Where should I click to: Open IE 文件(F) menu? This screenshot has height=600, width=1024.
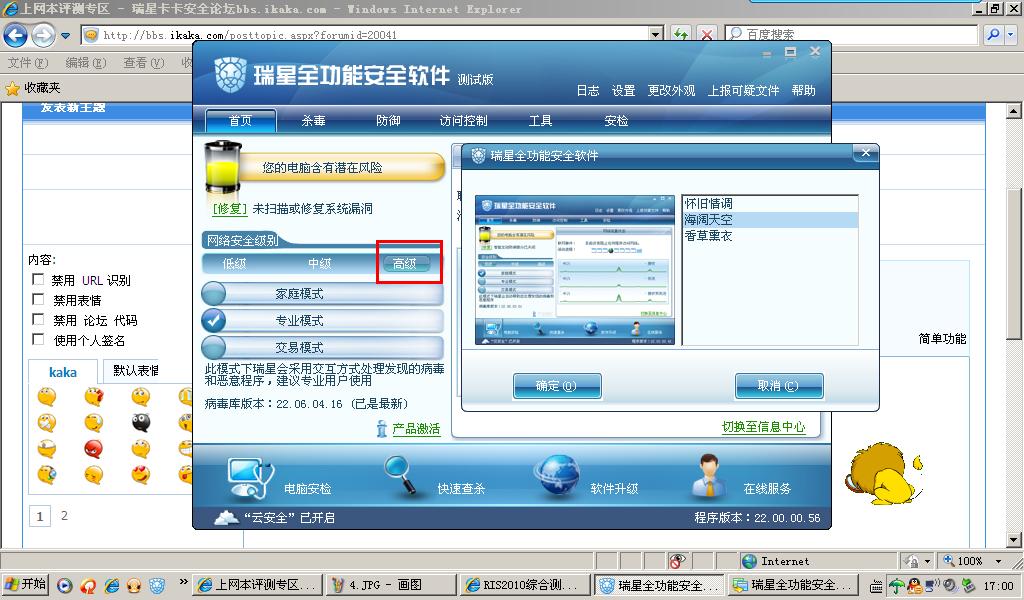click(28, 63)
